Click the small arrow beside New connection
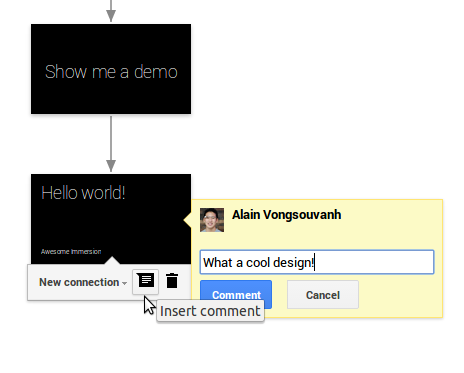This screenshot has width=464, height=373. [x=124, y=283]
